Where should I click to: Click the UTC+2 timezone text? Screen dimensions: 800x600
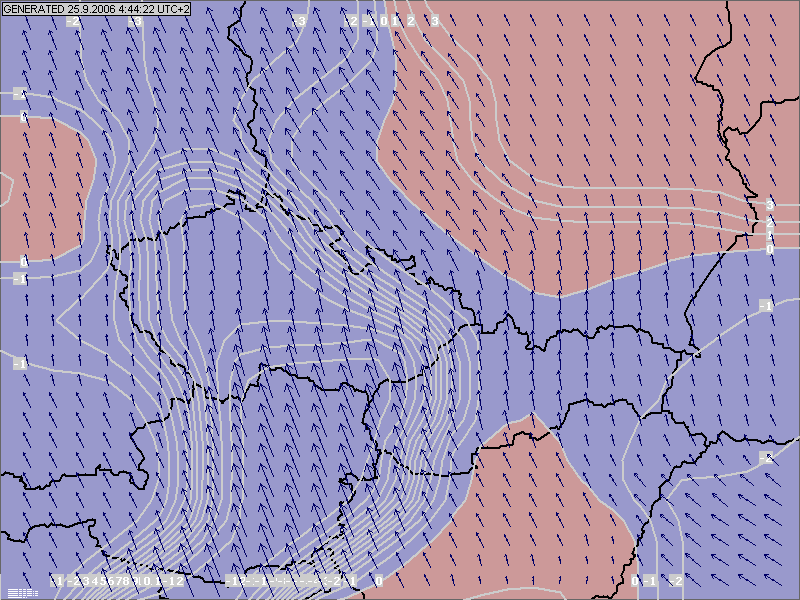[172, 8]
